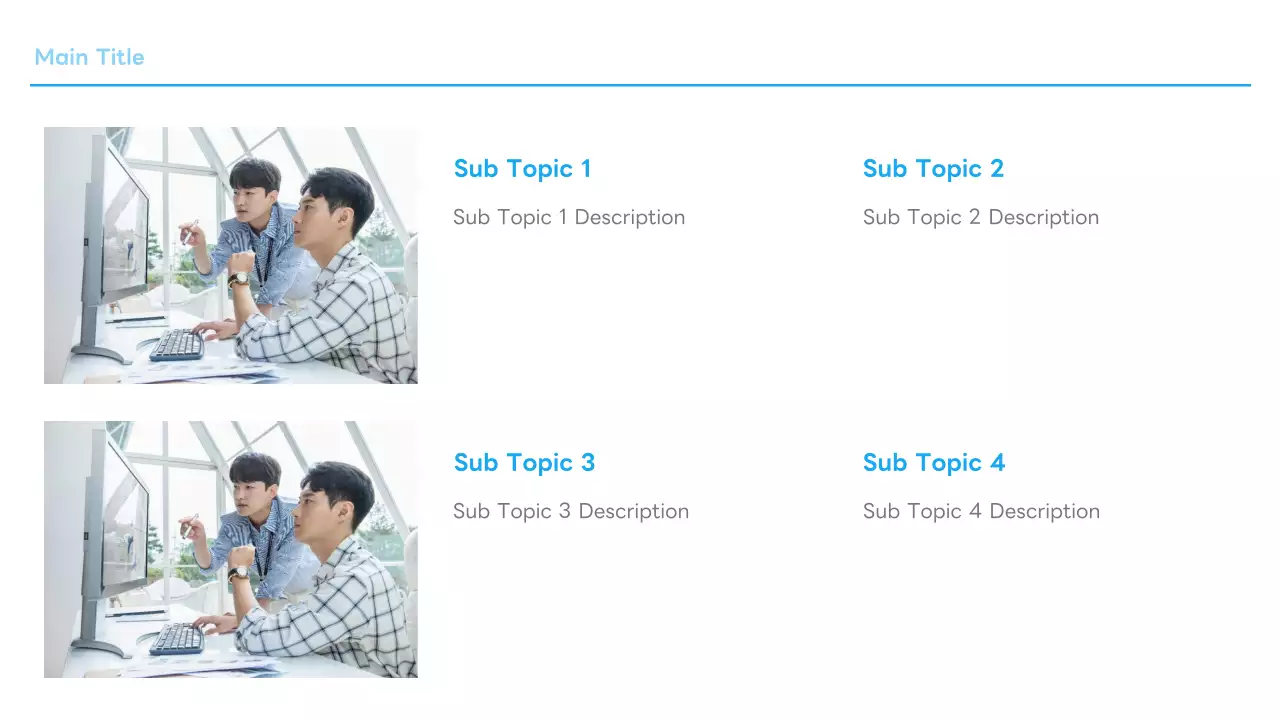
Task: Select the Sub Topic 3 Description text
Action: 570,511
